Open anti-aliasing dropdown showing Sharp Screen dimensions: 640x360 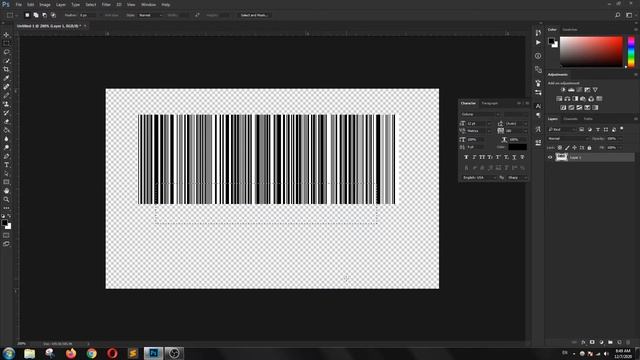(x=517, y=178)
